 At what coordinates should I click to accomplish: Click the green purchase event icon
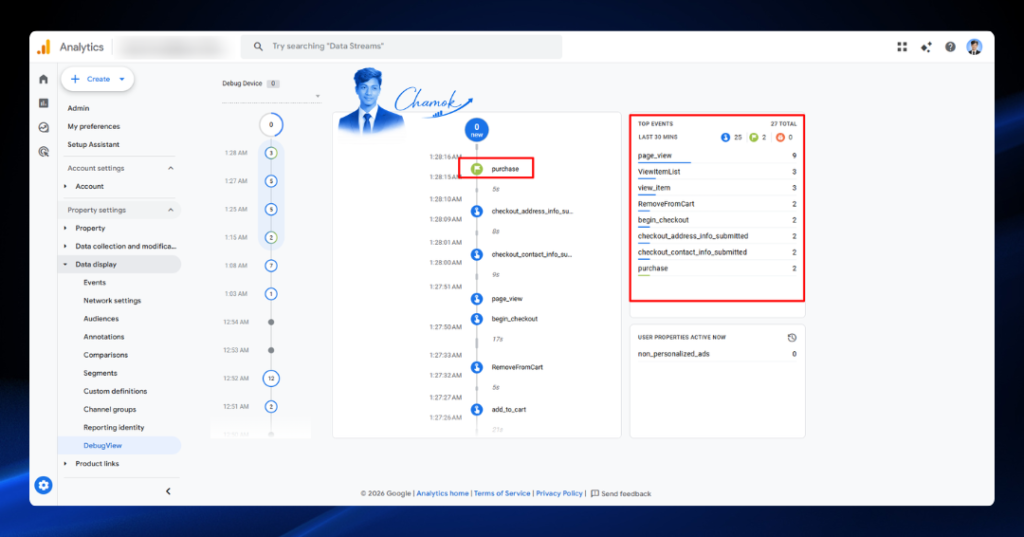pos(477,169)
